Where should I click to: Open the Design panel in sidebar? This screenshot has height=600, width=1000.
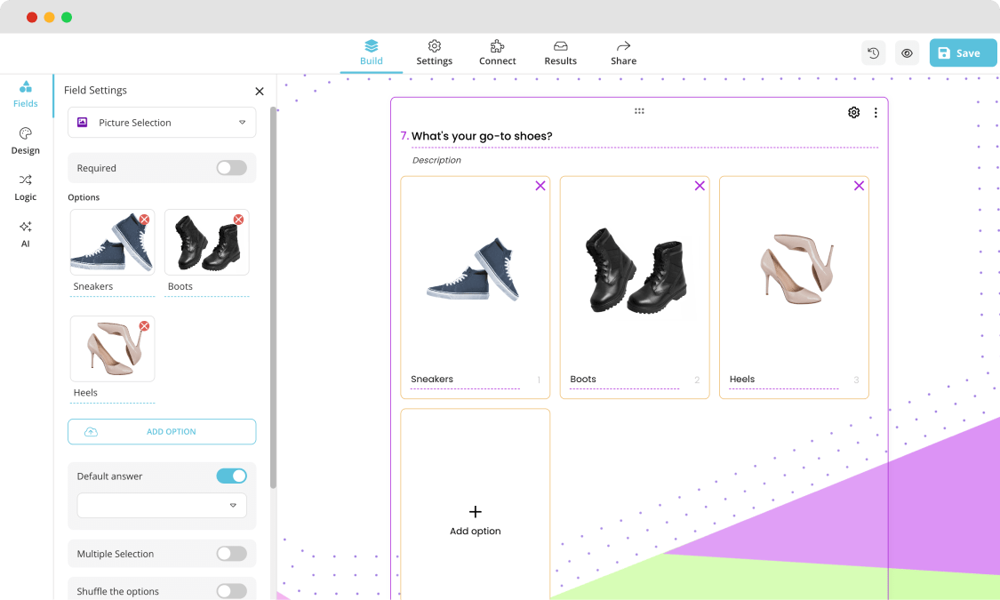tap(25, 140)
